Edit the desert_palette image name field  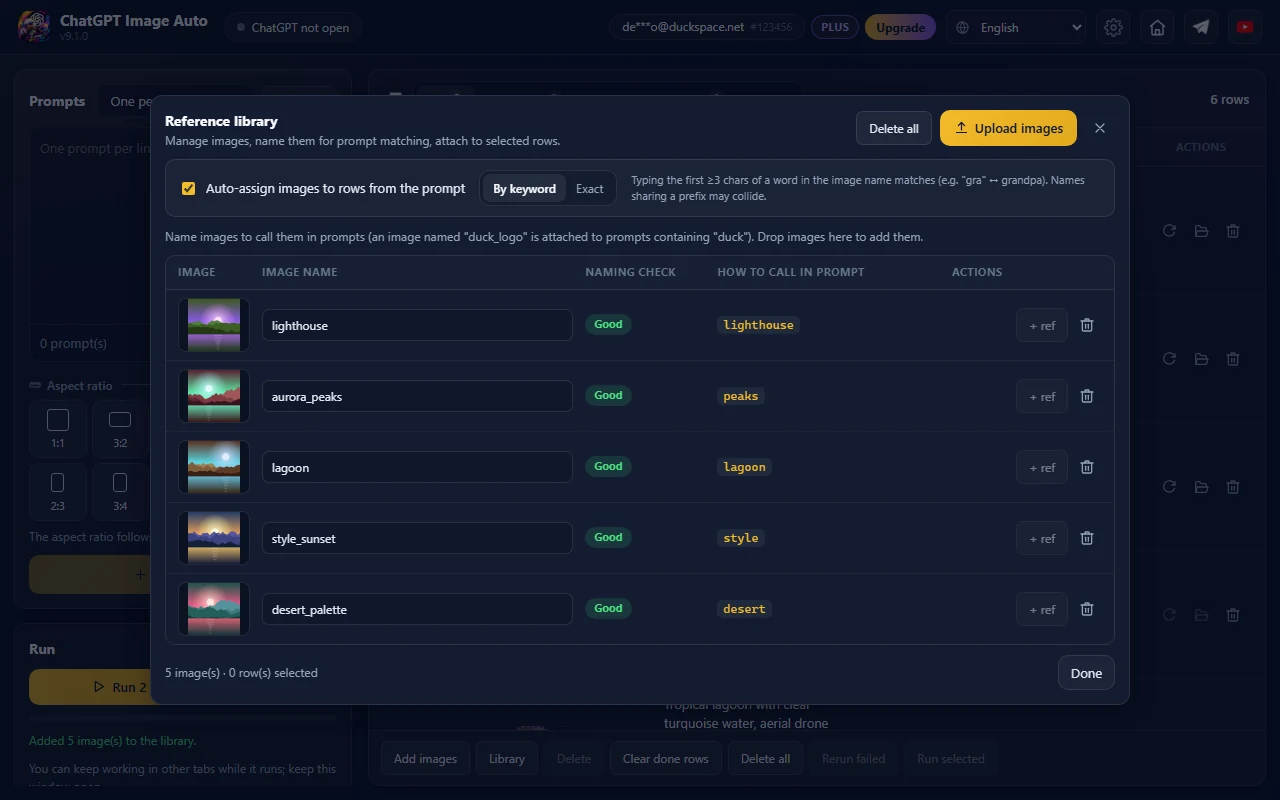click(x=417, y=609)
